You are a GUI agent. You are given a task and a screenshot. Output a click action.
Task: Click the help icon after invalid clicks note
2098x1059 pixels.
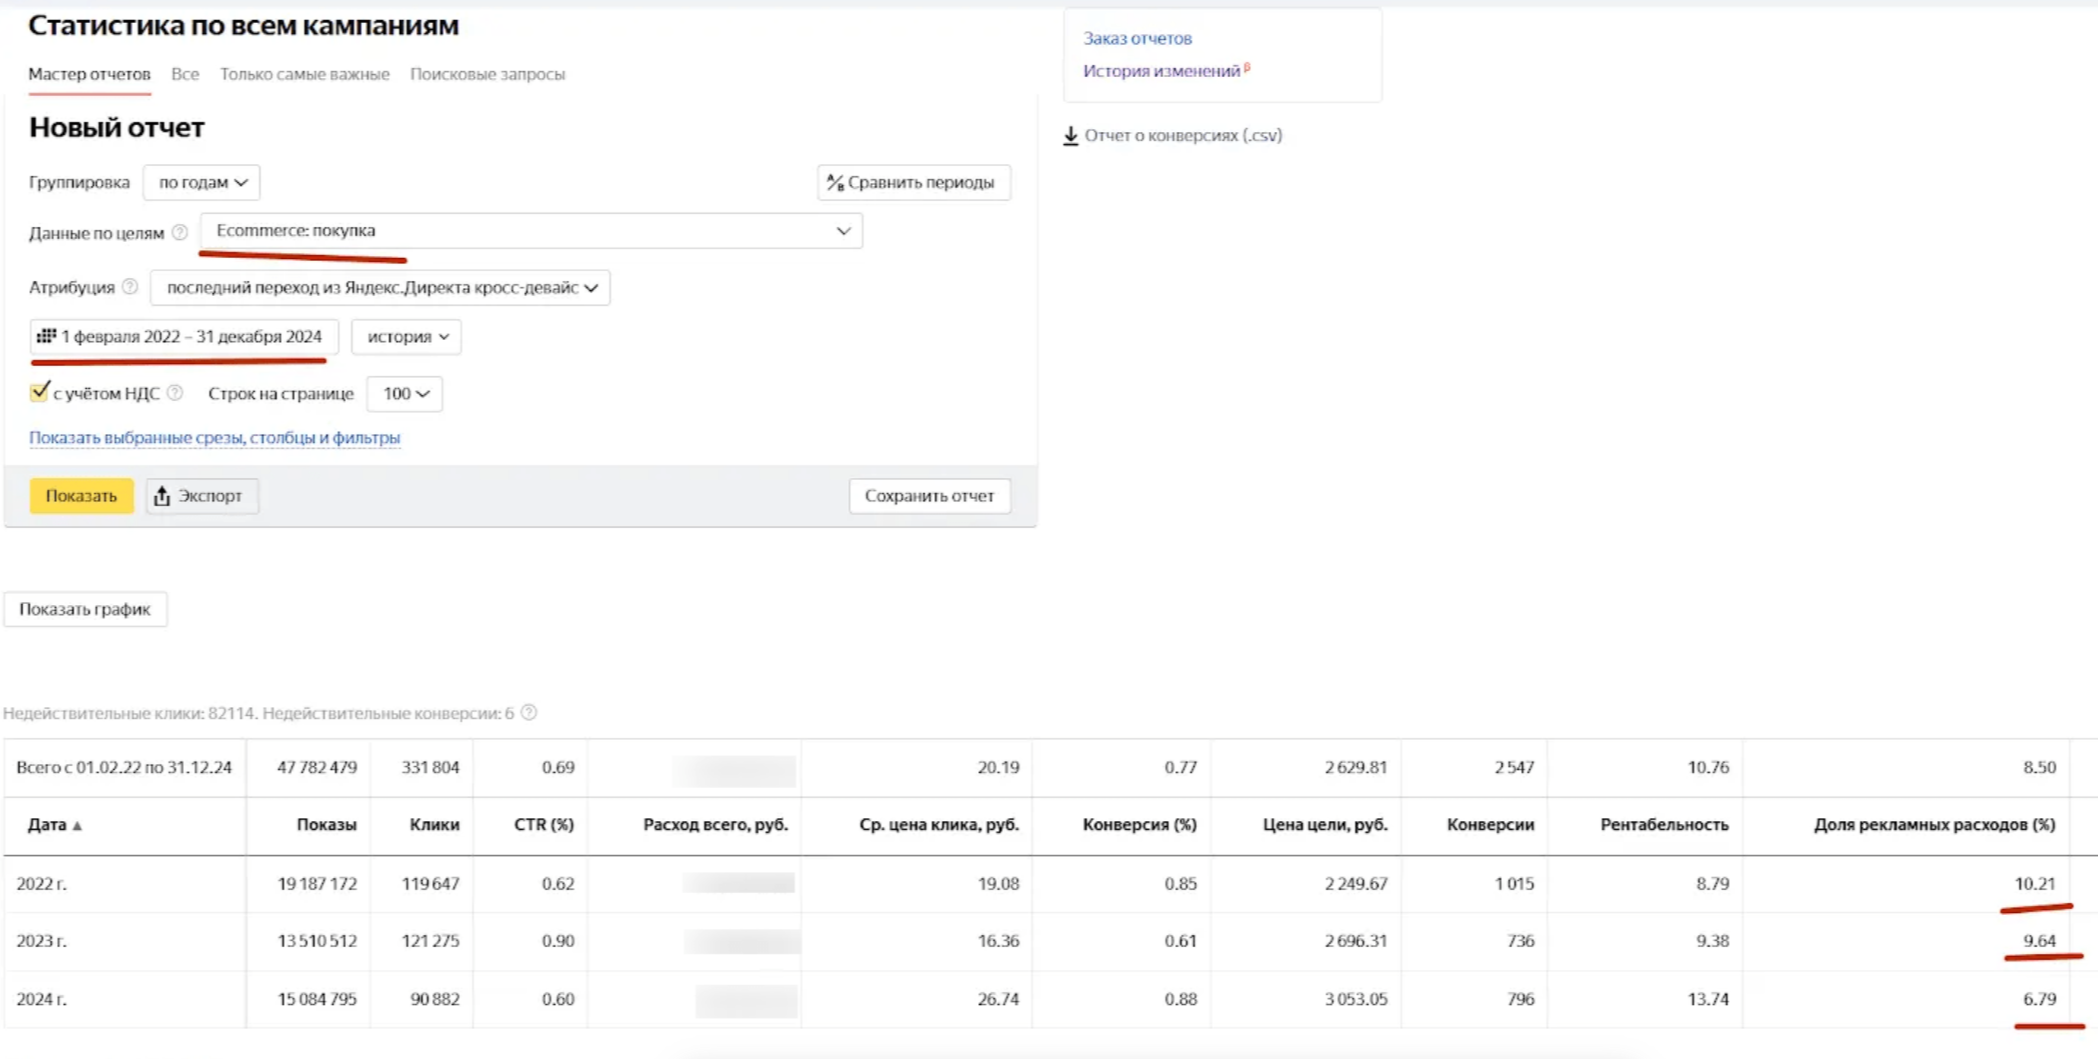pyautogui.click(x=529, y=712)
